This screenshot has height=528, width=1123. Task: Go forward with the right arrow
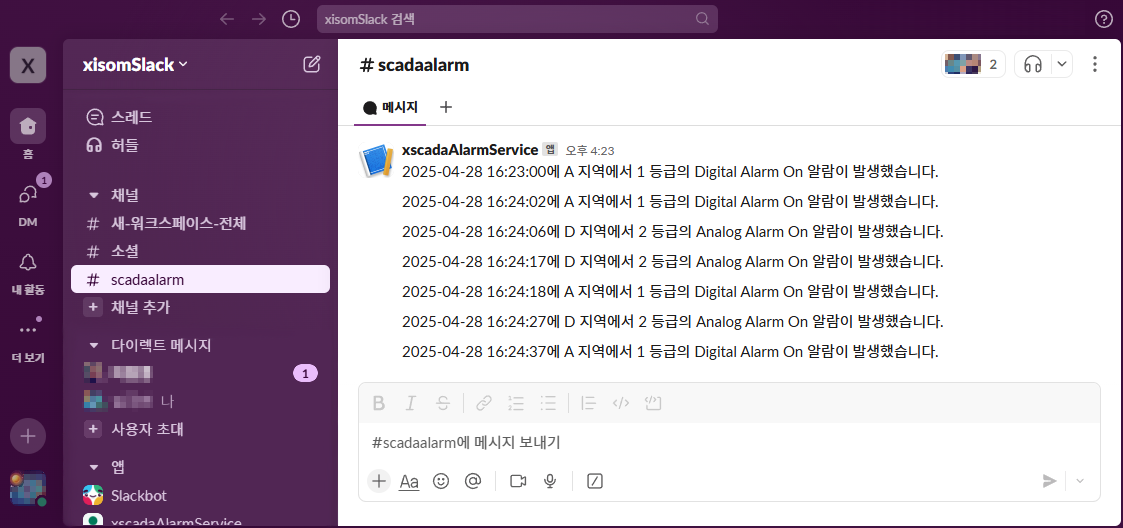[259, 19]
